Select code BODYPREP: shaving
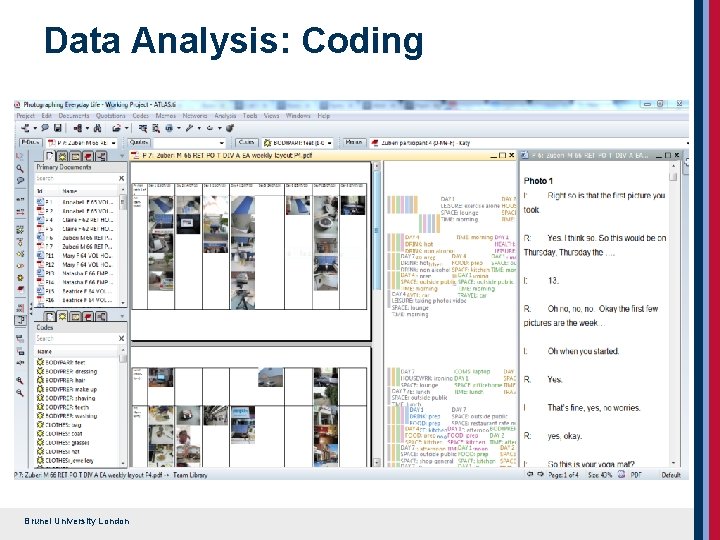The height and width of the screenshot is (540, 720). (66, 398)
